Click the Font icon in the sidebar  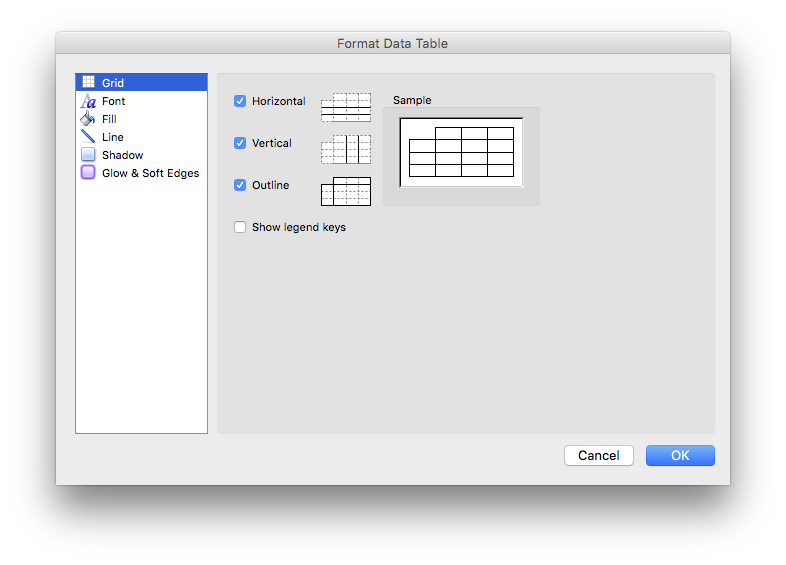pos(88,101)
